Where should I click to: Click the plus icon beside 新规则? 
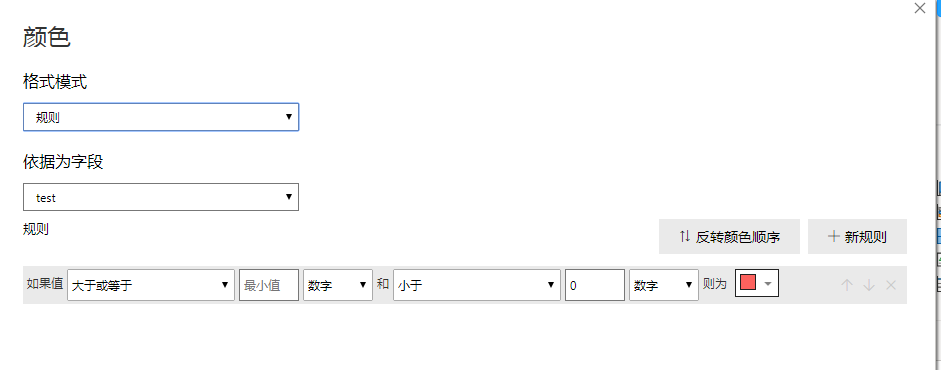(833, 236)
